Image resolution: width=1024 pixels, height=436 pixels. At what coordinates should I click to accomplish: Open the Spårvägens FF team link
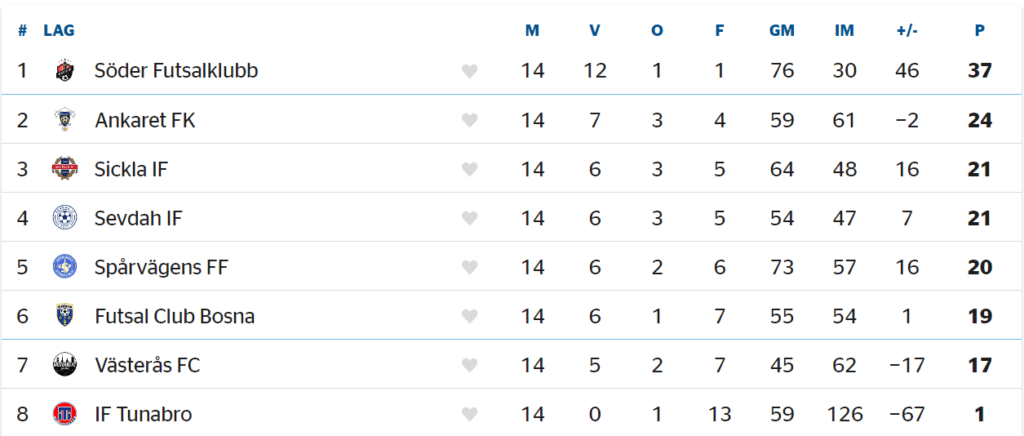(x=161, y=268)
